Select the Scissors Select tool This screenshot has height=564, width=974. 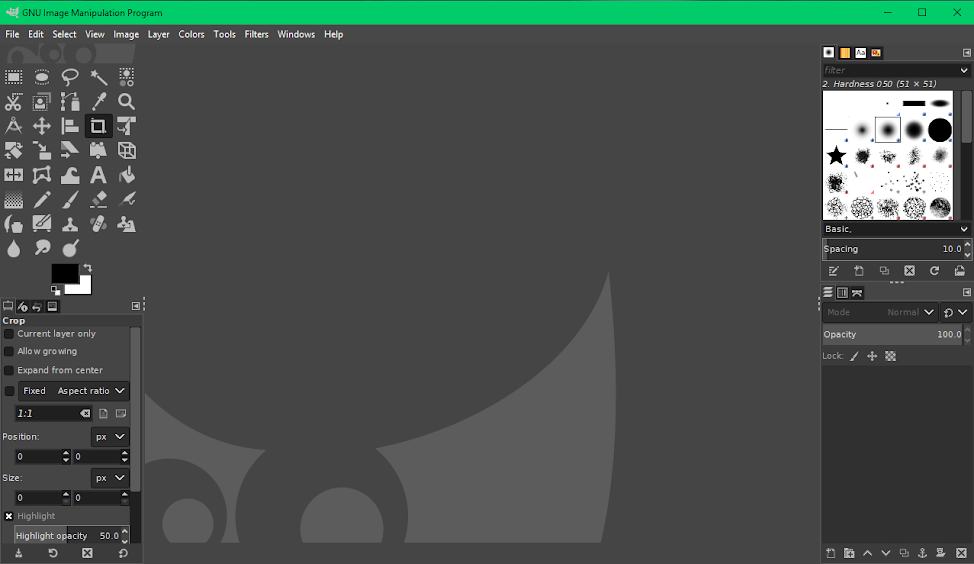14,102
